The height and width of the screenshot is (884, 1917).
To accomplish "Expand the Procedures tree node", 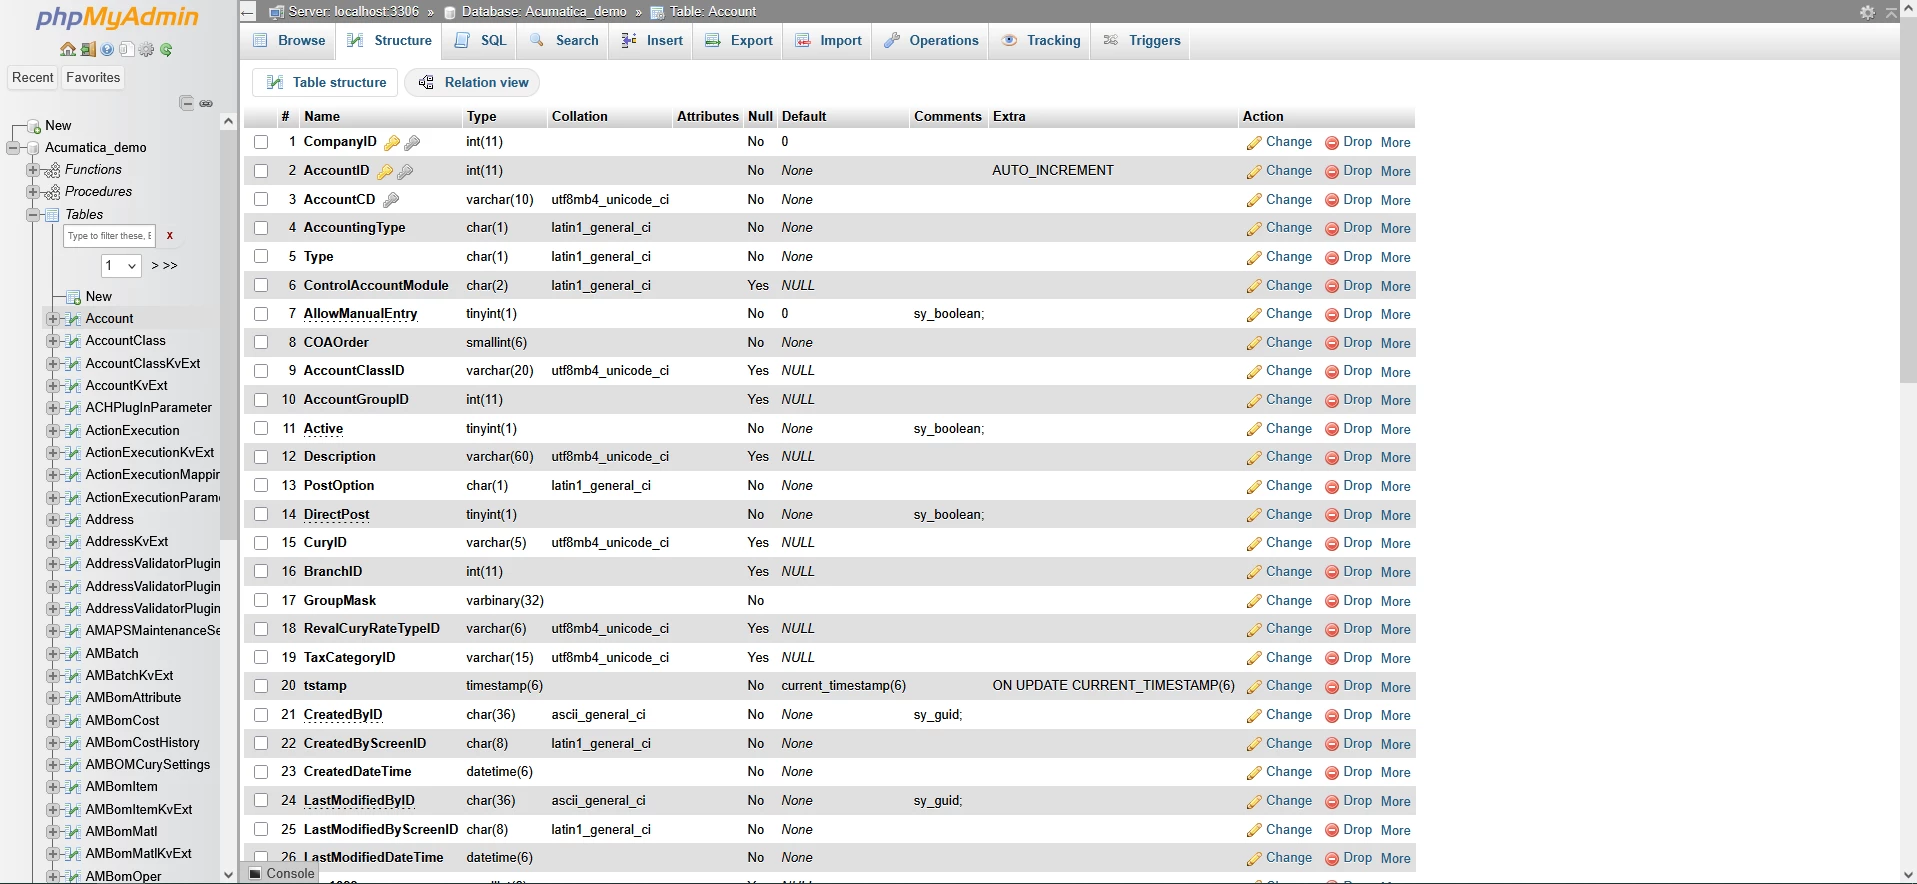I will point(33,192).
